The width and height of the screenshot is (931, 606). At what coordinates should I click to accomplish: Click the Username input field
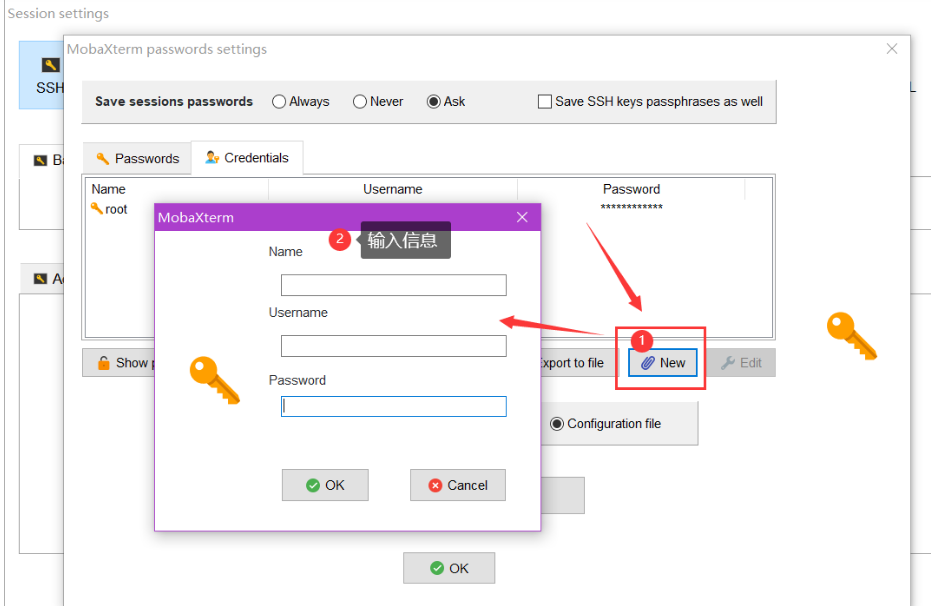click(394, 346)
